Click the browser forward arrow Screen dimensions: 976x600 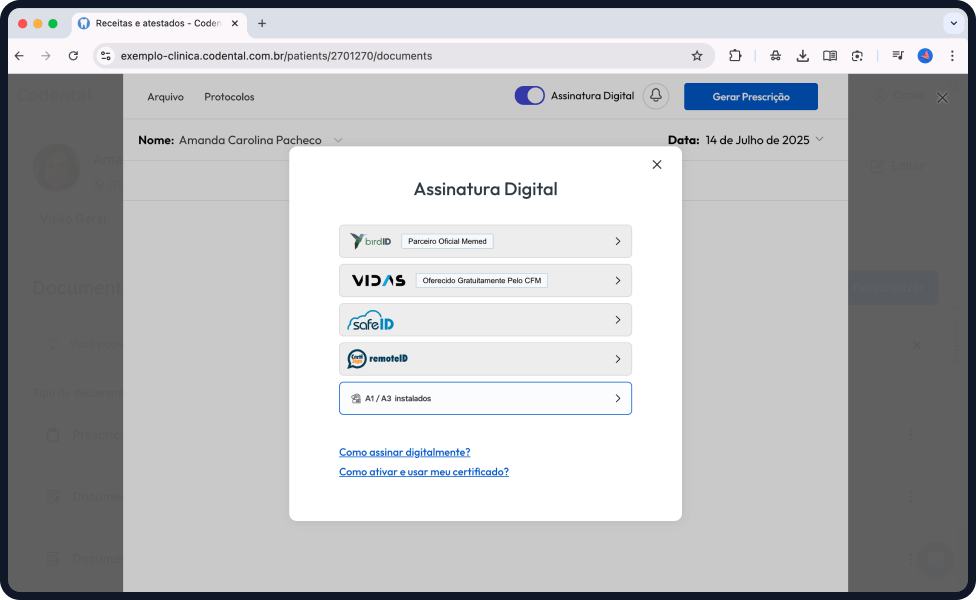[x=46, y=56]
